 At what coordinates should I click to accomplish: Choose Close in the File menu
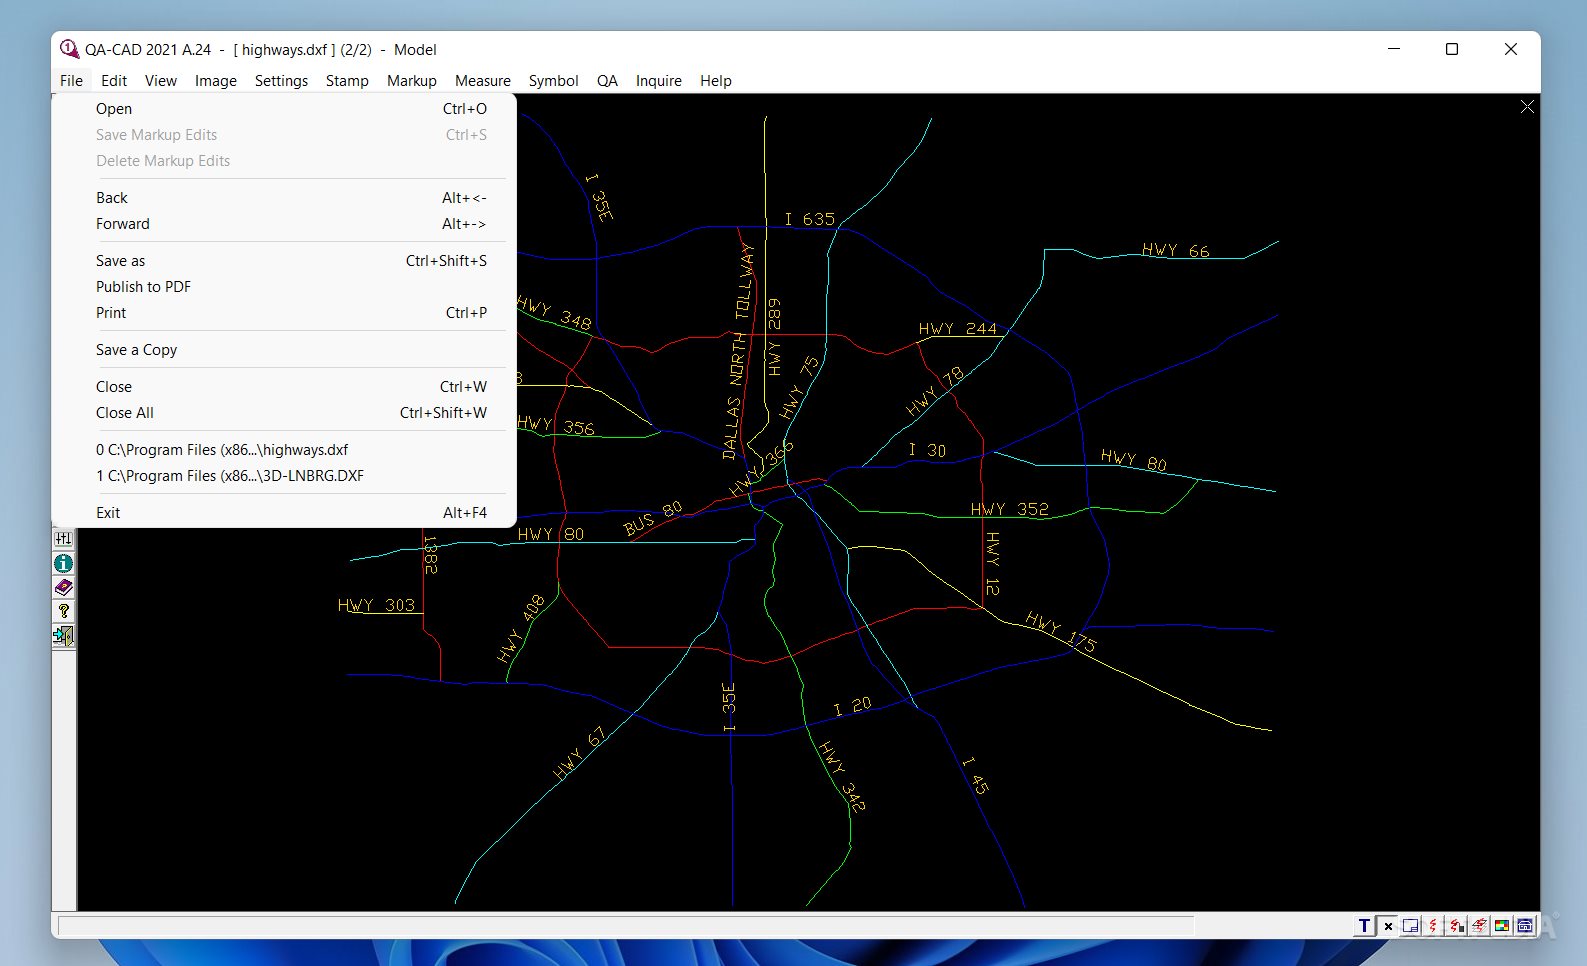tap(284, 387)
